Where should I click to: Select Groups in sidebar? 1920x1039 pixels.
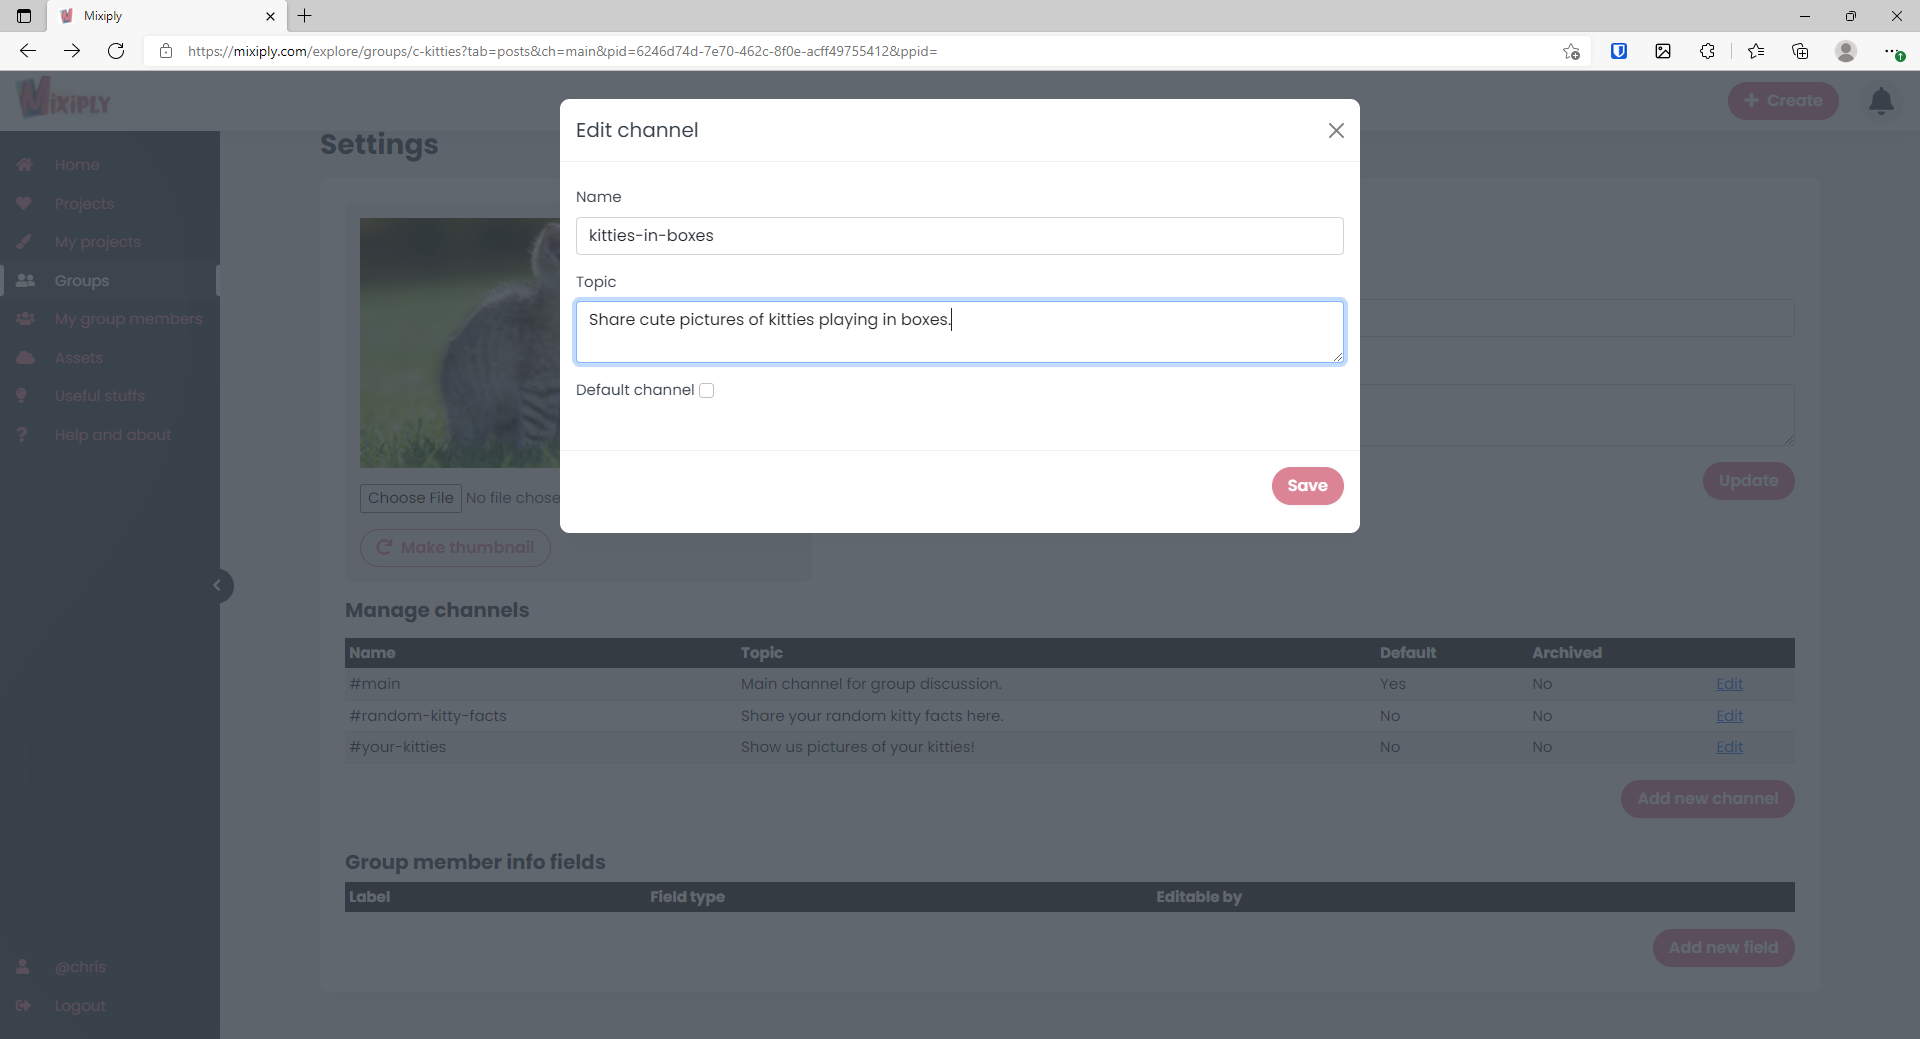tap(82, 281)
